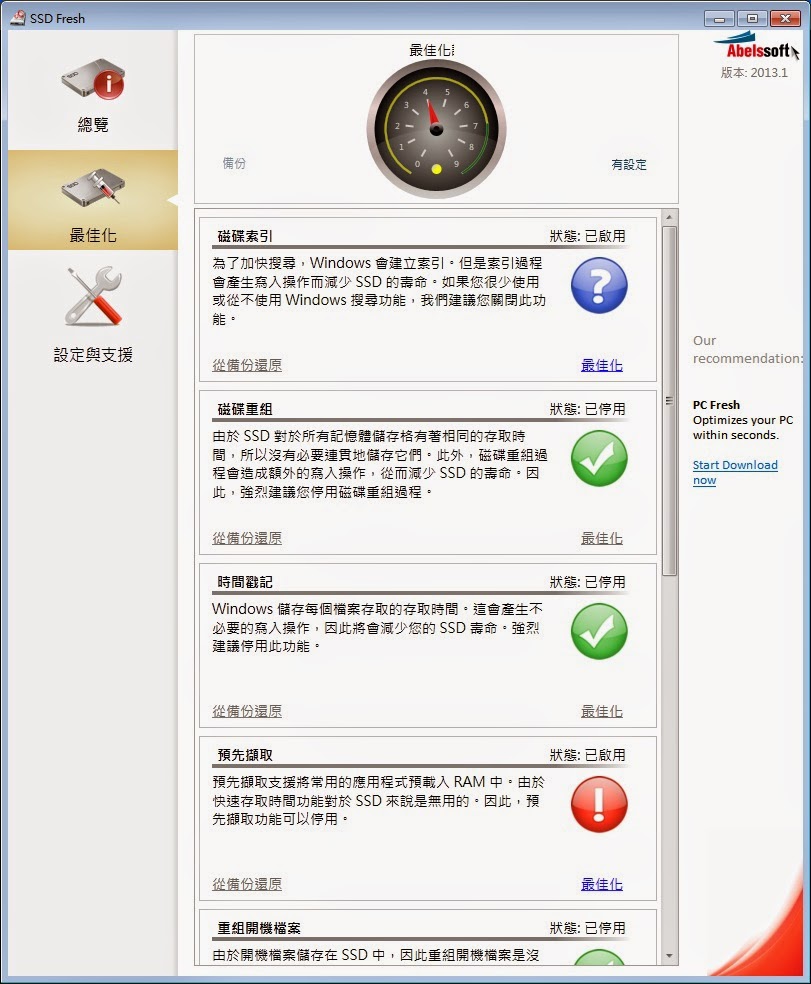Click 狀態: 已停用 on the 重組開機檔案 card
Image resolution: width=811 pixels, height=984 pixels.
click(588, 928)
